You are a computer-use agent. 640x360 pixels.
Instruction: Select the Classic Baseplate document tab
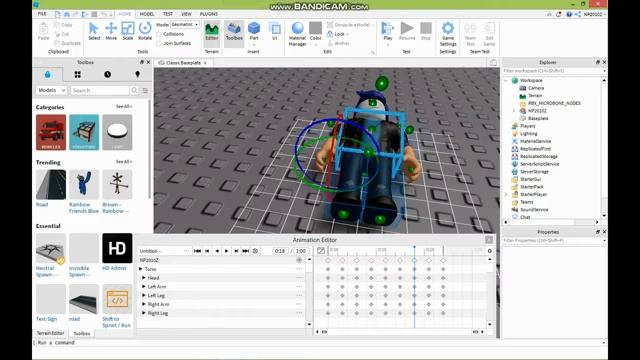click(x=183, y=63)
